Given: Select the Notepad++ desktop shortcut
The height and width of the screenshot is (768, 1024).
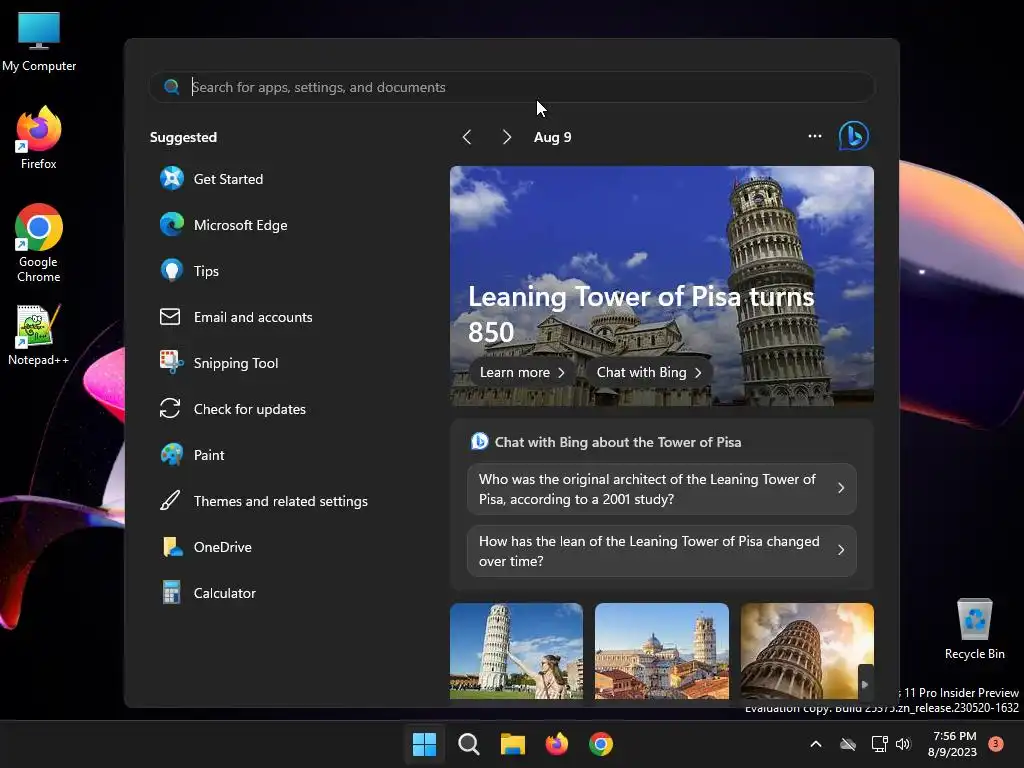Looking at the screenshot, I should (x=39, y=335).
